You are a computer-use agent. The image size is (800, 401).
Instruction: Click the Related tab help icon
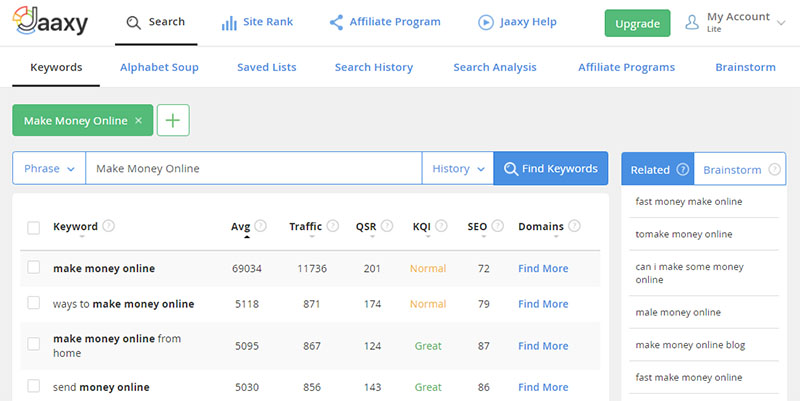[683, 169]
